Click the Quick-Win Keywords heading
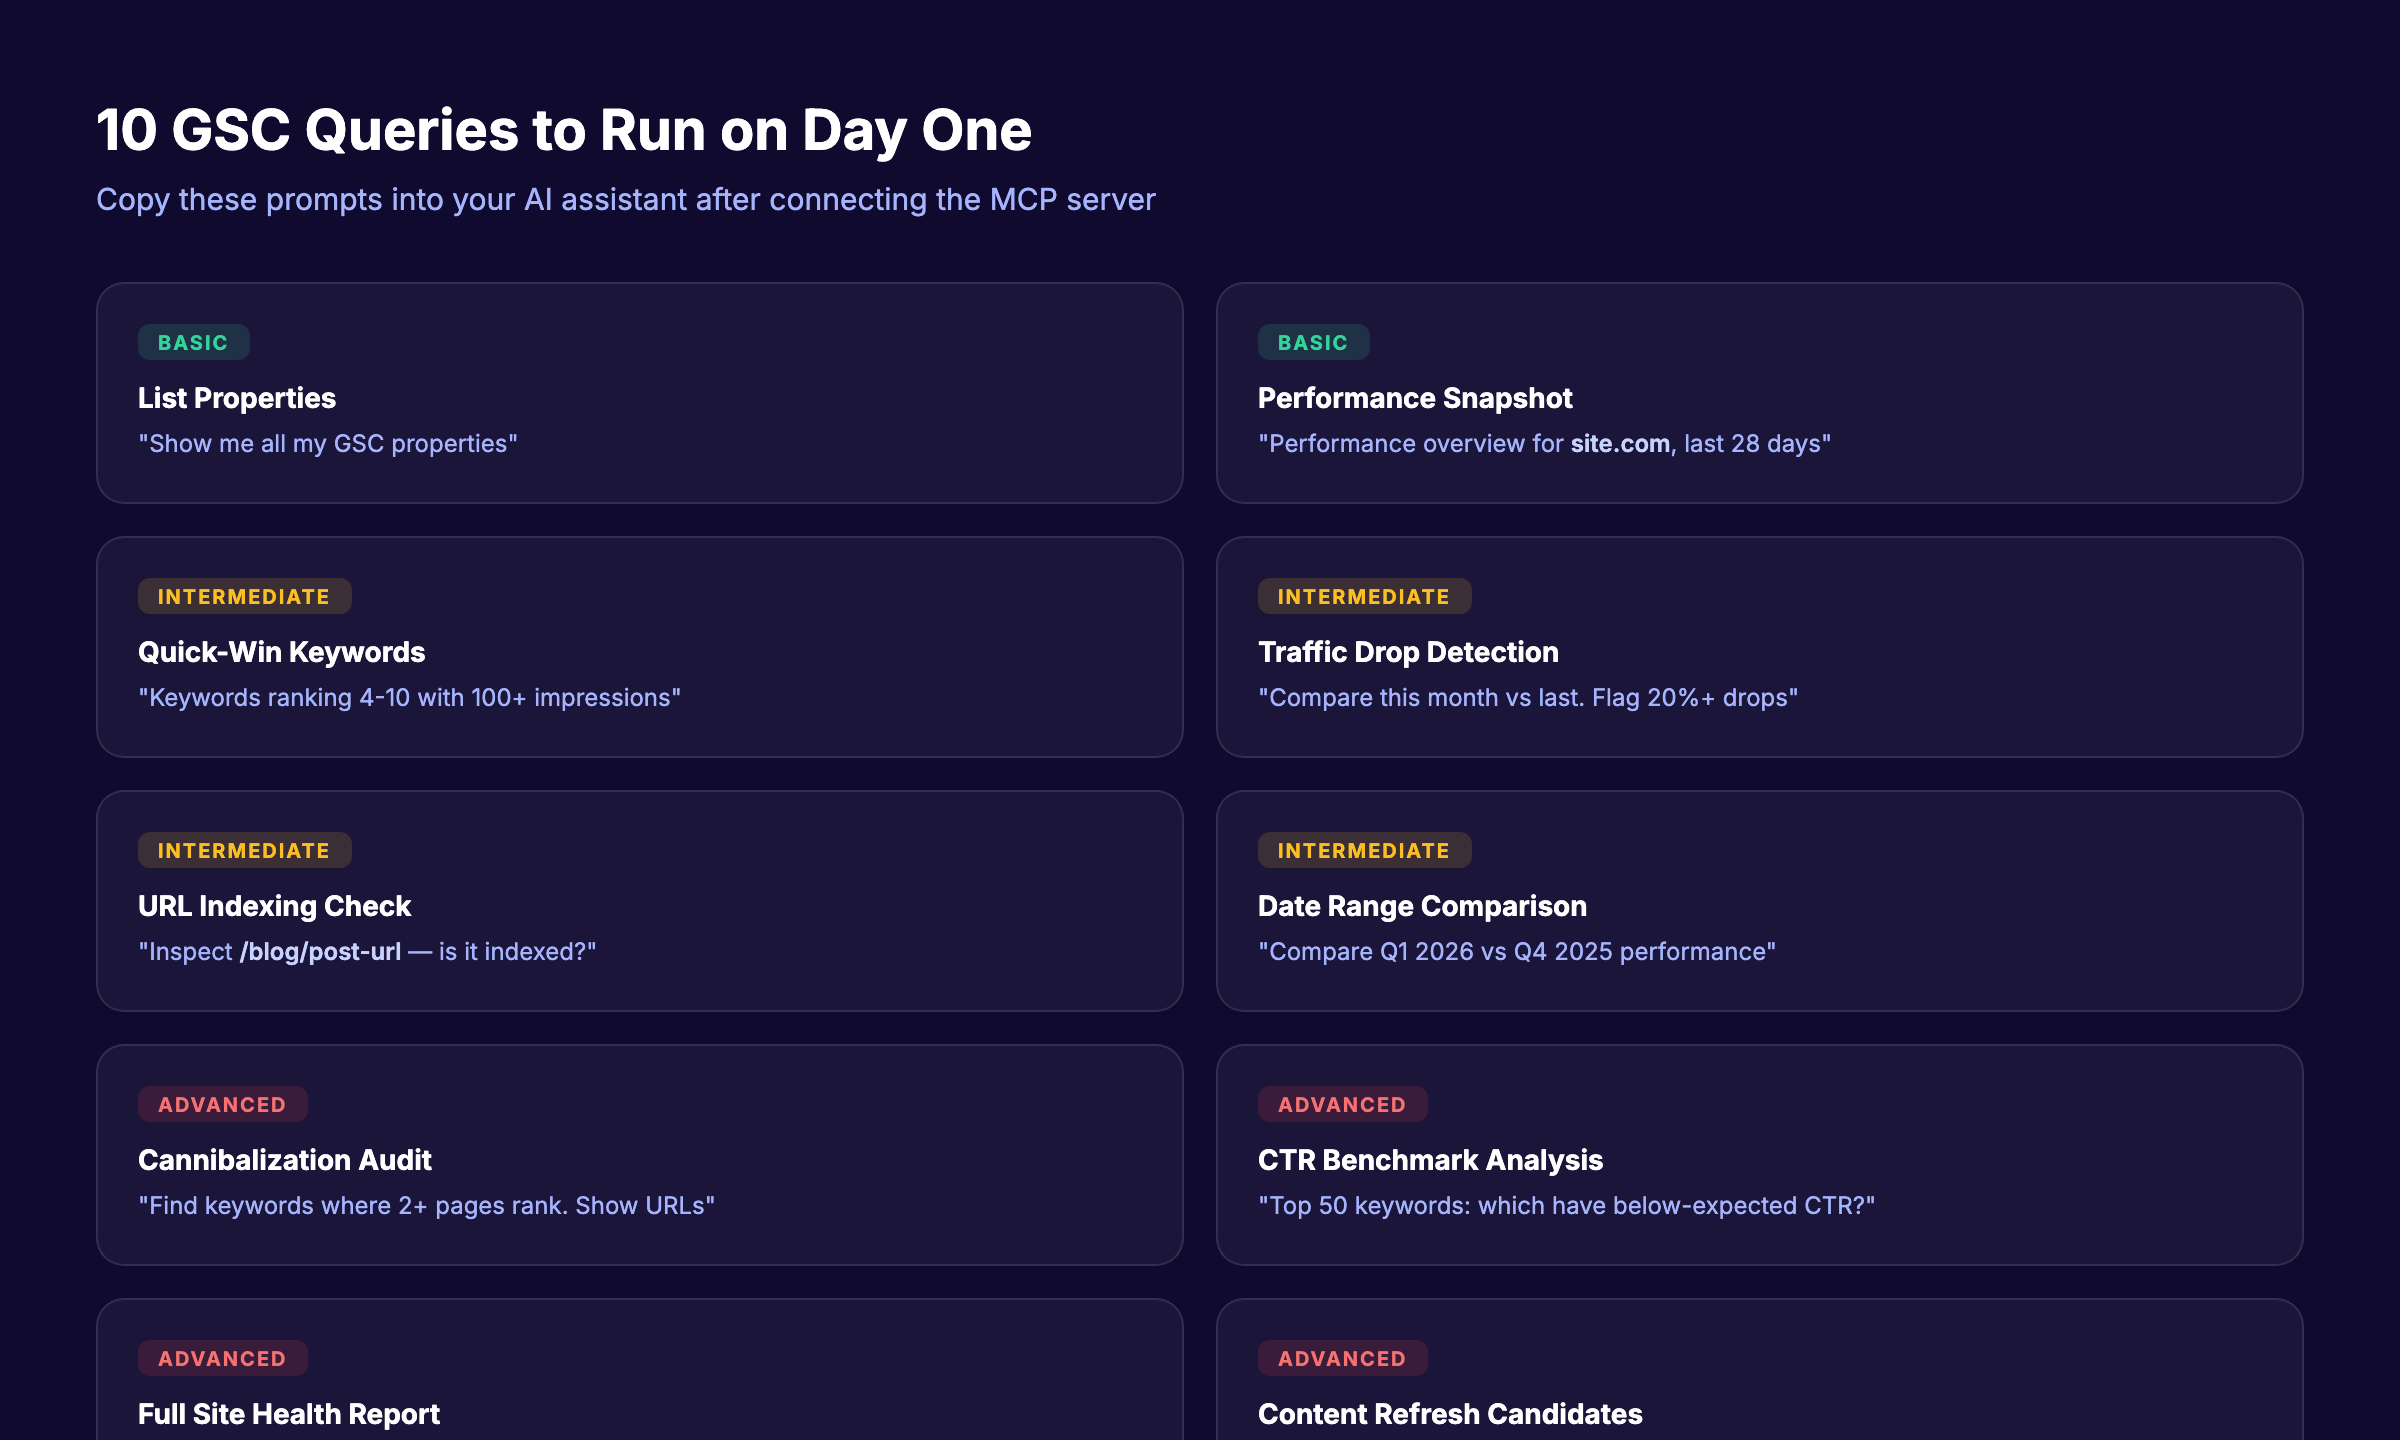This screenshot has width=2400, height=1440. point(281,652)
